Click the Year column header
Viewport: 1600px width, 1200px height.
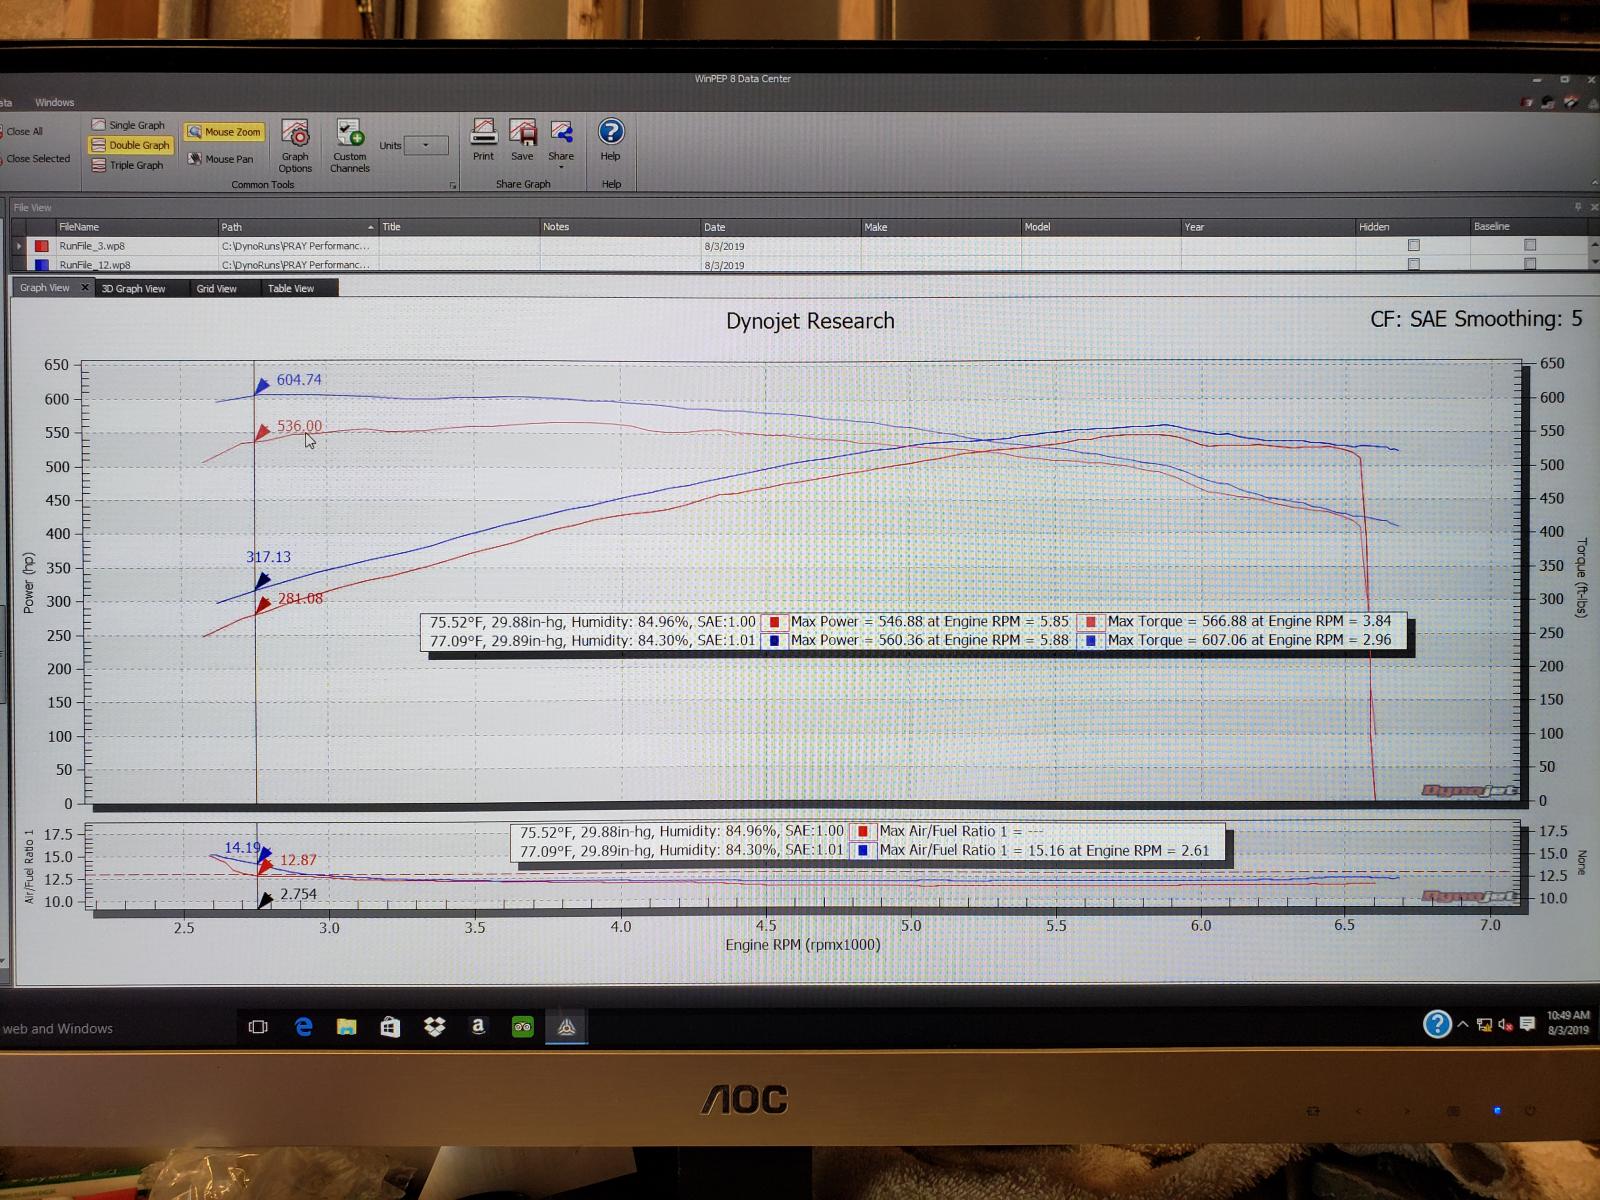tap(1269, 227)
